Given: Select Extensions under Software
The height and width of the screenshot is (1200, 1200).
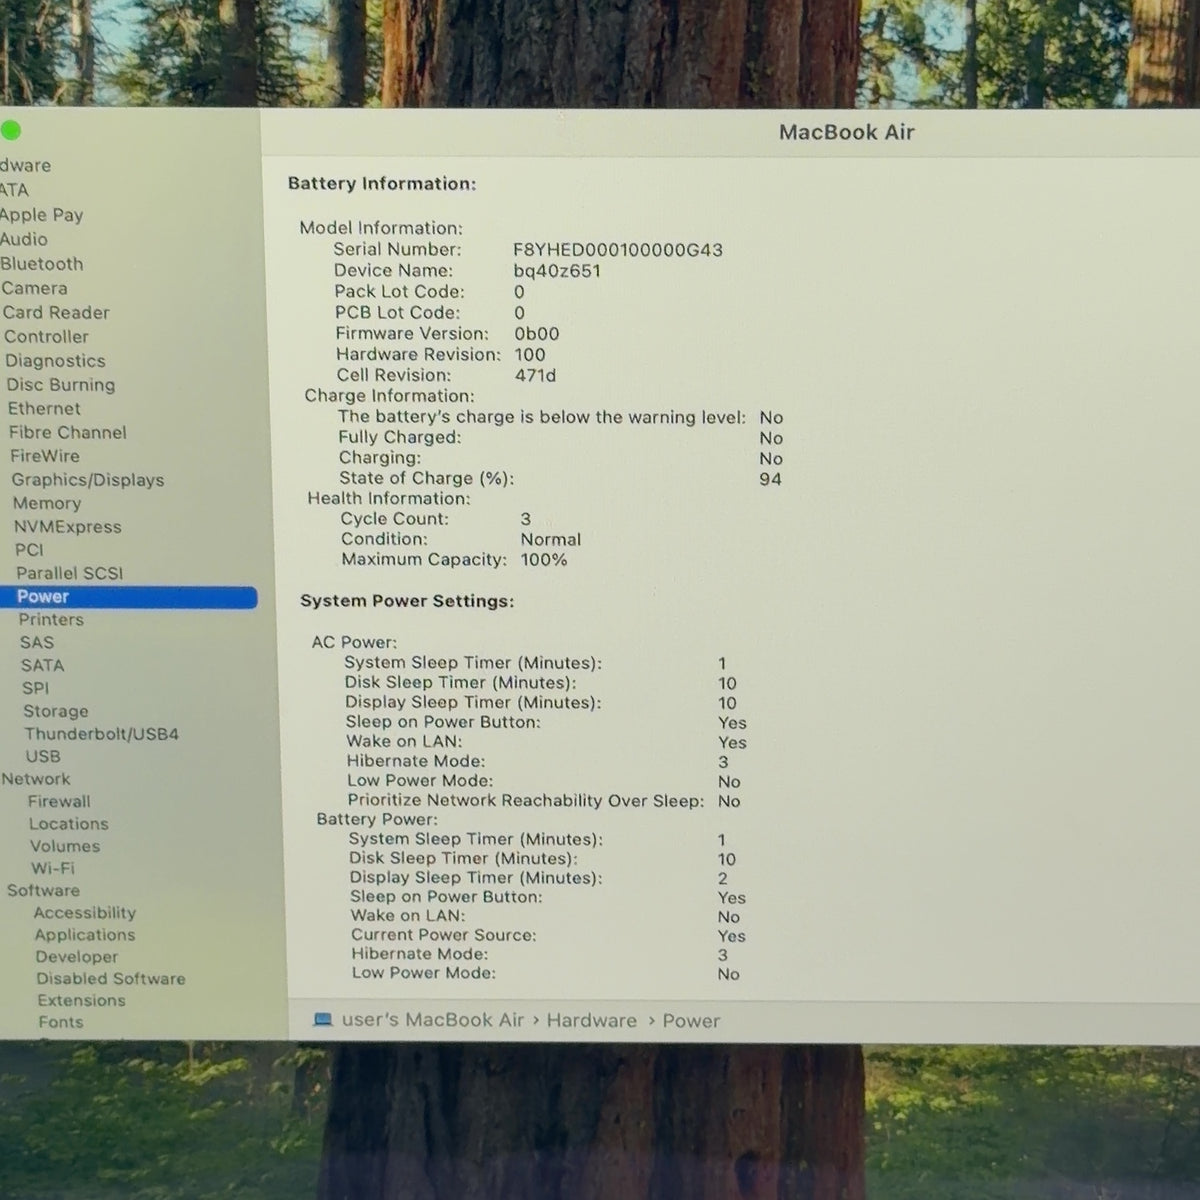Looking at the screenshot, I should (x=82, y=1000).
